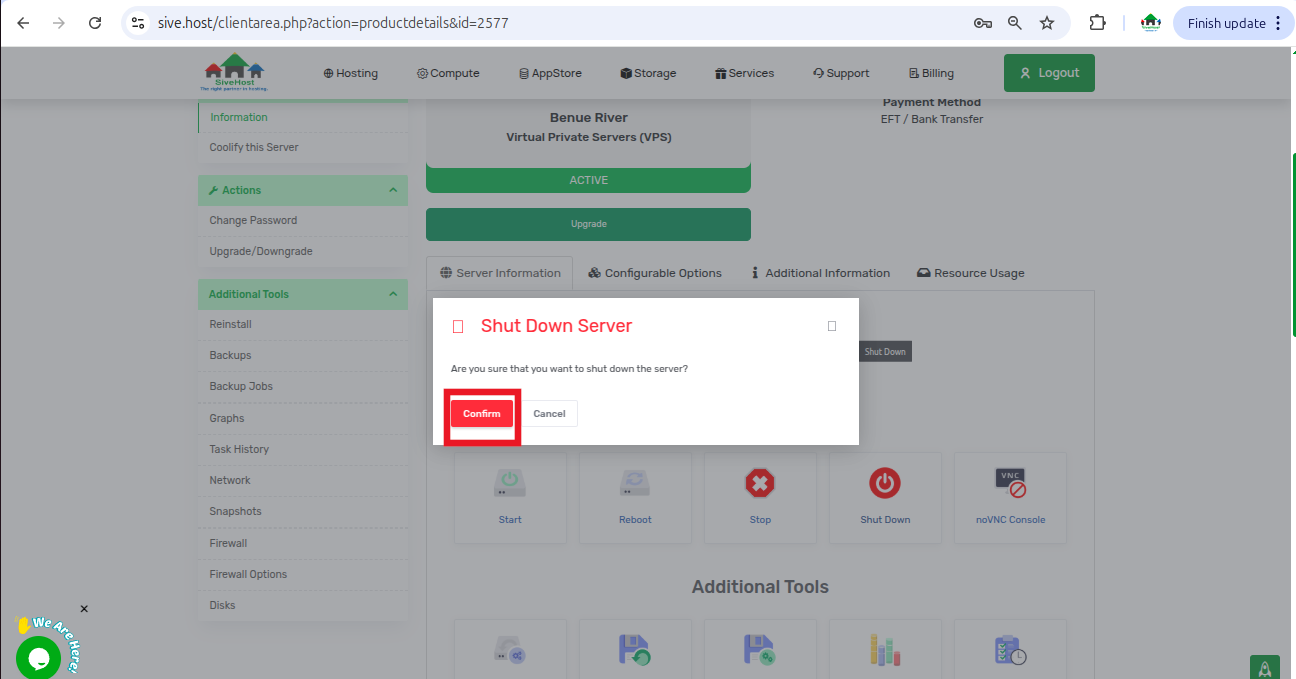The width and height of the screenshot is (1296, 679).
Task: Click the Logout button
Action: click(1049, 73)
